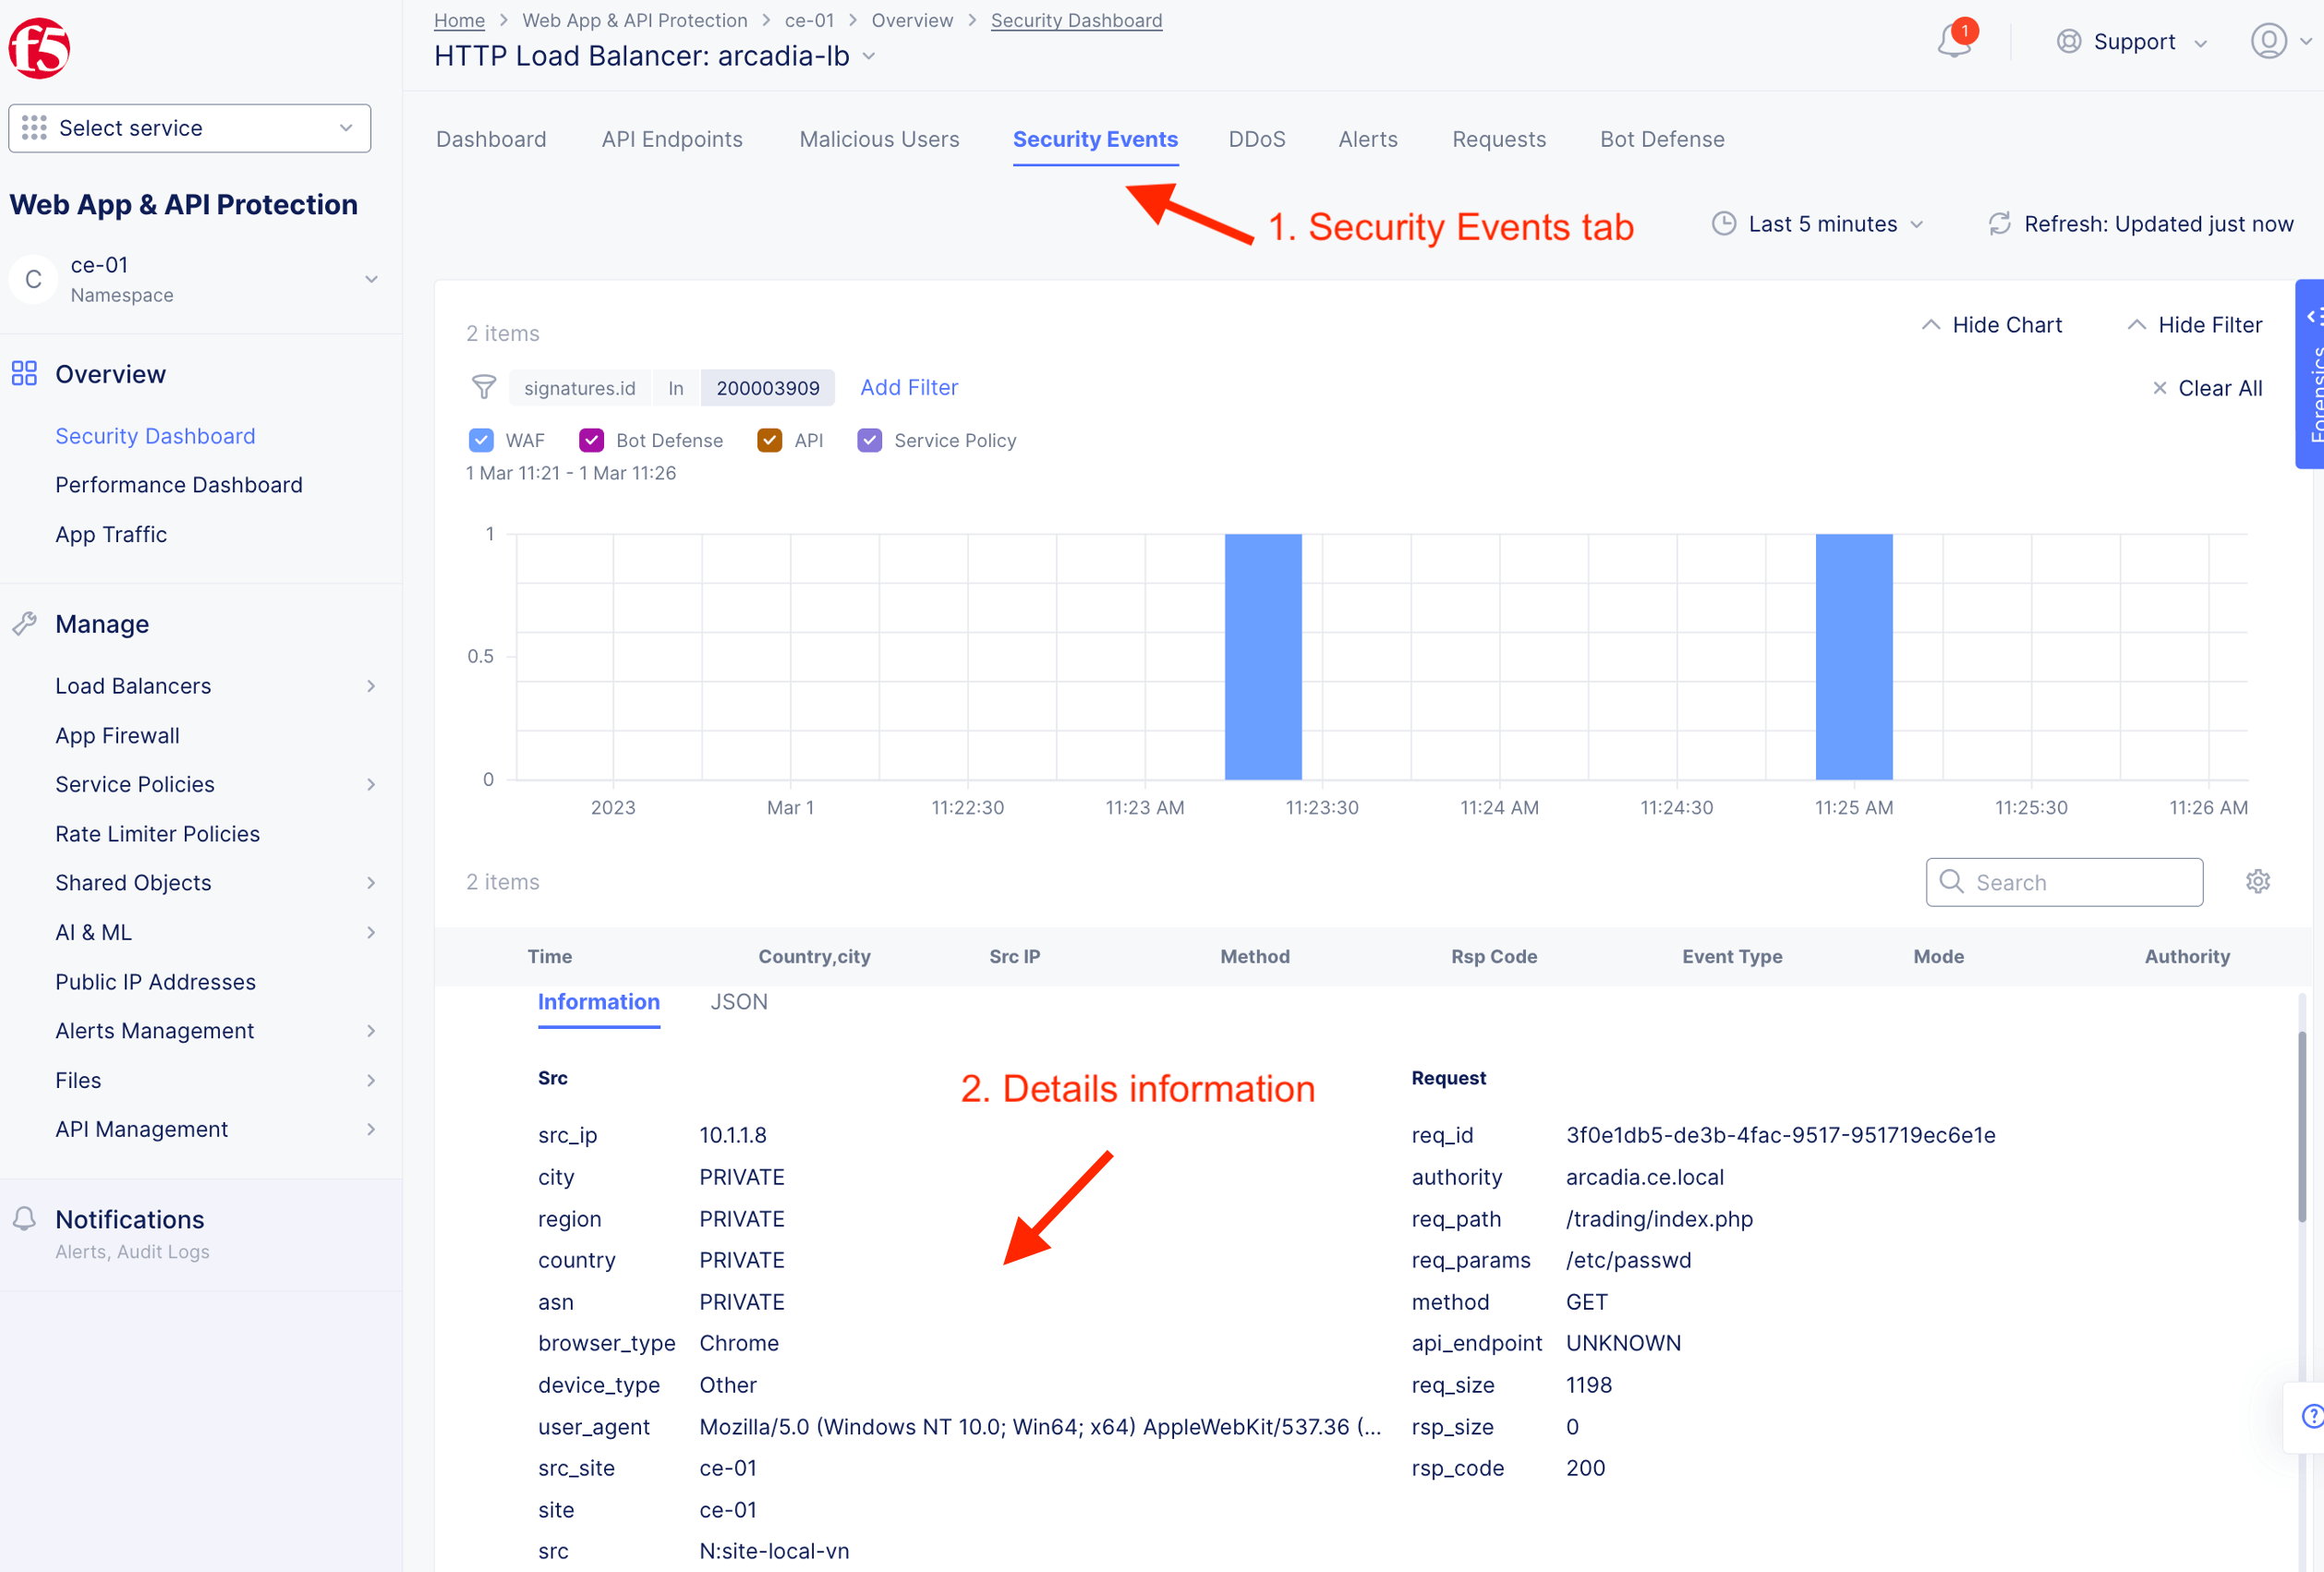Uncheck the WAF checkbox

(x=481, y=440)
